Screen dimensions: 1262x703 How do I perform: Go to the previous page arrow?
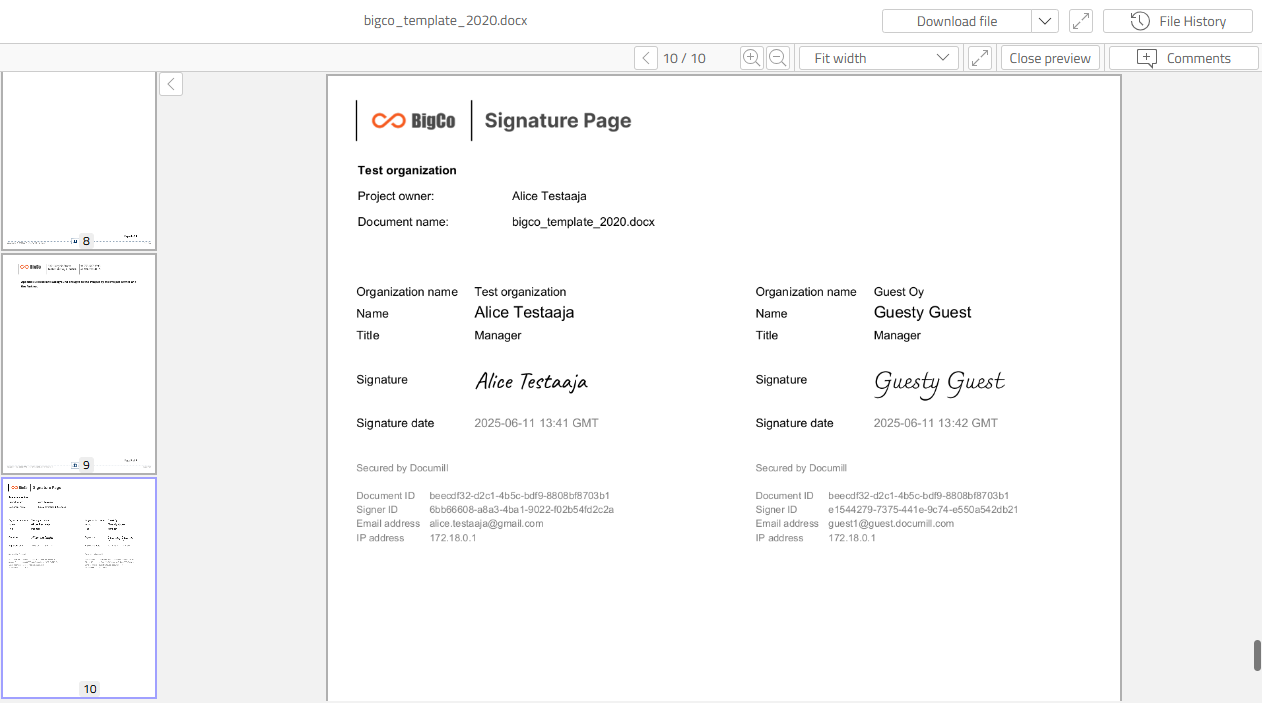646,58
